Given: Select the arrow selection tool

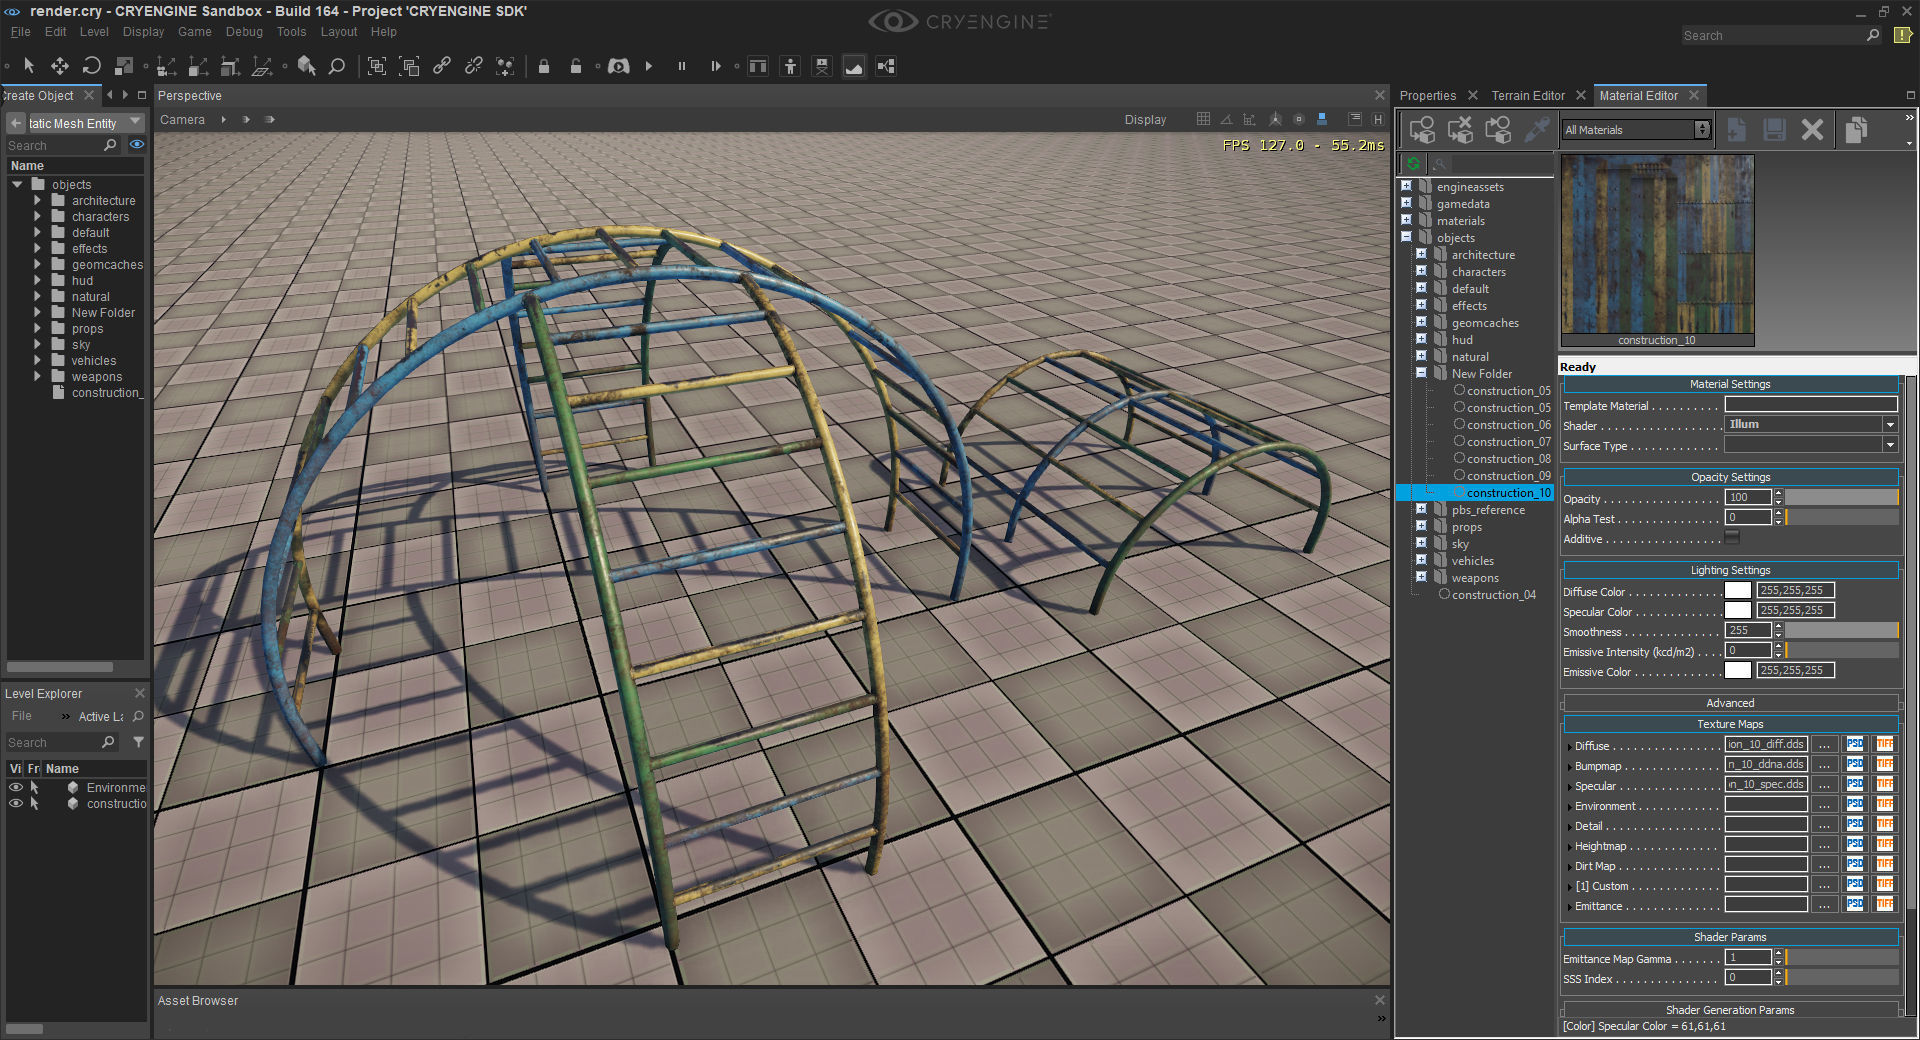Looking at the screenshot, I should [29, 66].
